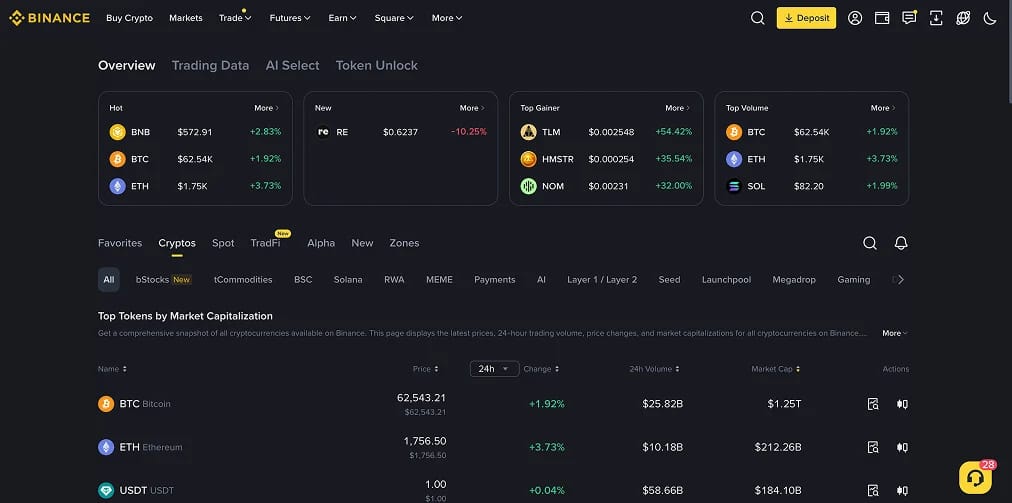Click HMSTR coin icon in Top Gainer
Viewport: 1012px width, 503px height.
click(x=529, y=159)
